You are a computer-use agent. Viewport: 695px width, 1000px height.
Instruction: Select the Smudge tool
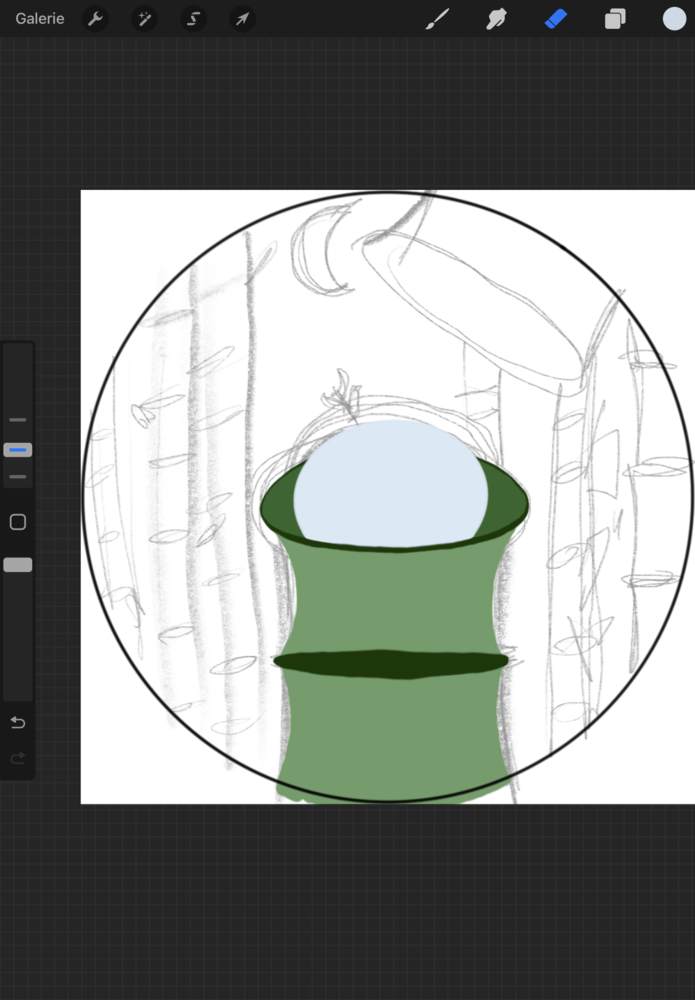[x=496, y=19]
